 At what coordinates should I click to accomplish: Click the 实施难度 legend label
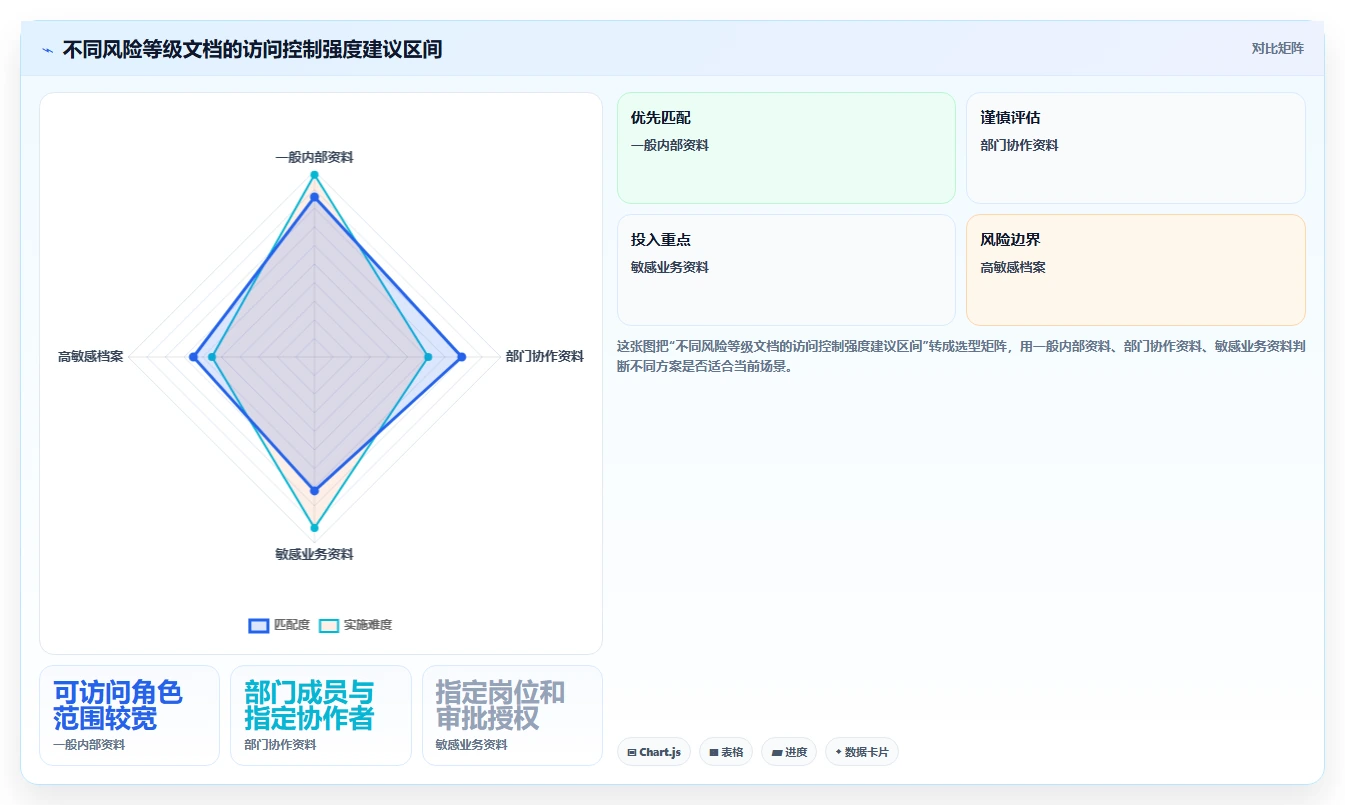(x=368, y=625)
